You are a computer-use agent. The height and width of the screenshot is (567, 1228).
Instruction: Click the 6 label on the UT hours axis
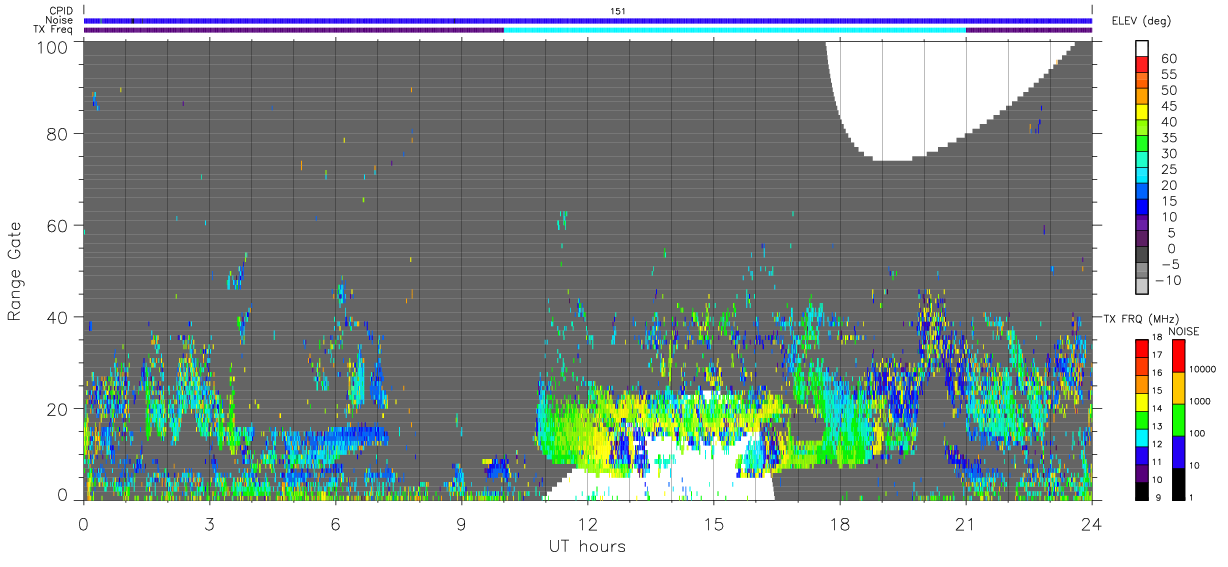click(x=335, y=523)
